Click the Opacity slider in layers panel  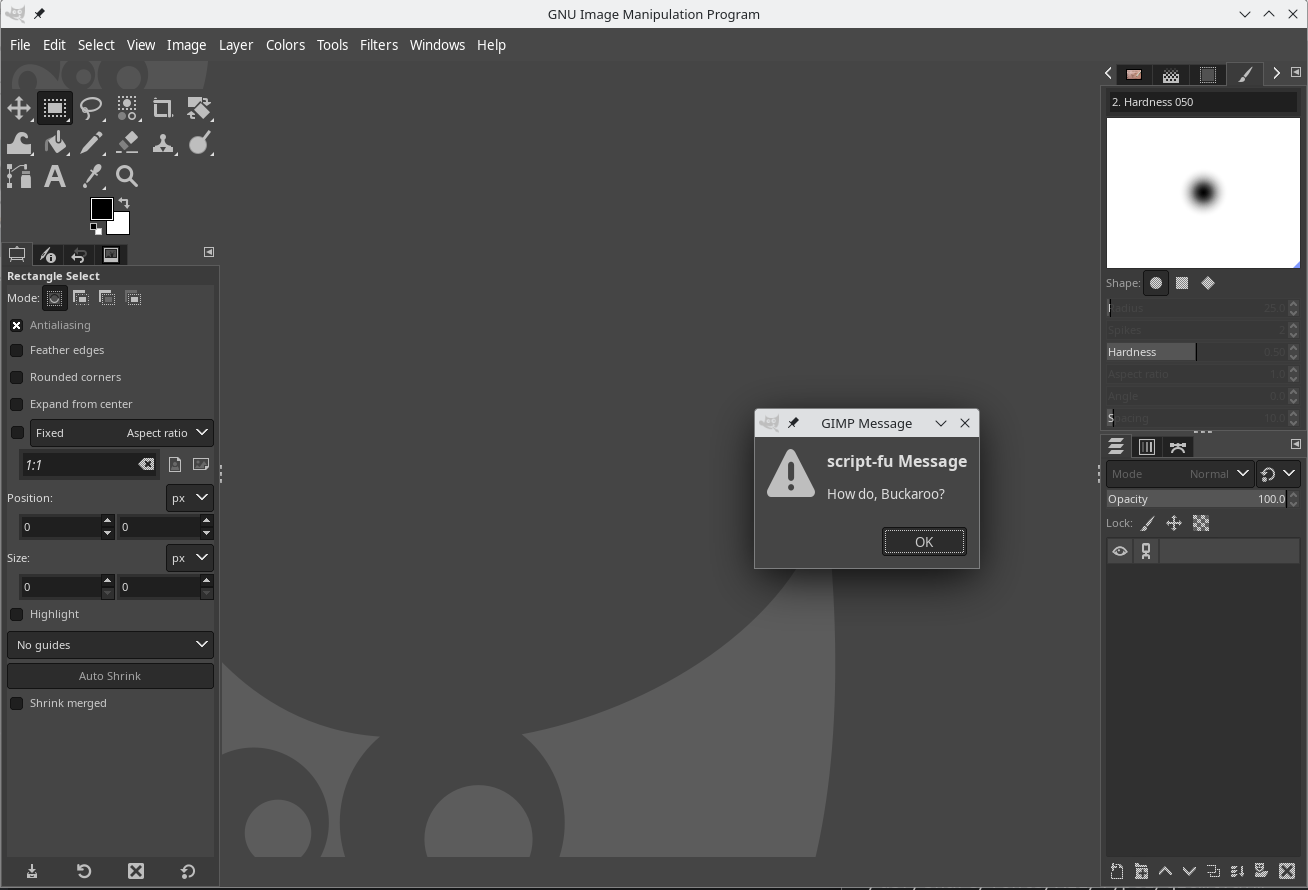tap(1195, 499)
